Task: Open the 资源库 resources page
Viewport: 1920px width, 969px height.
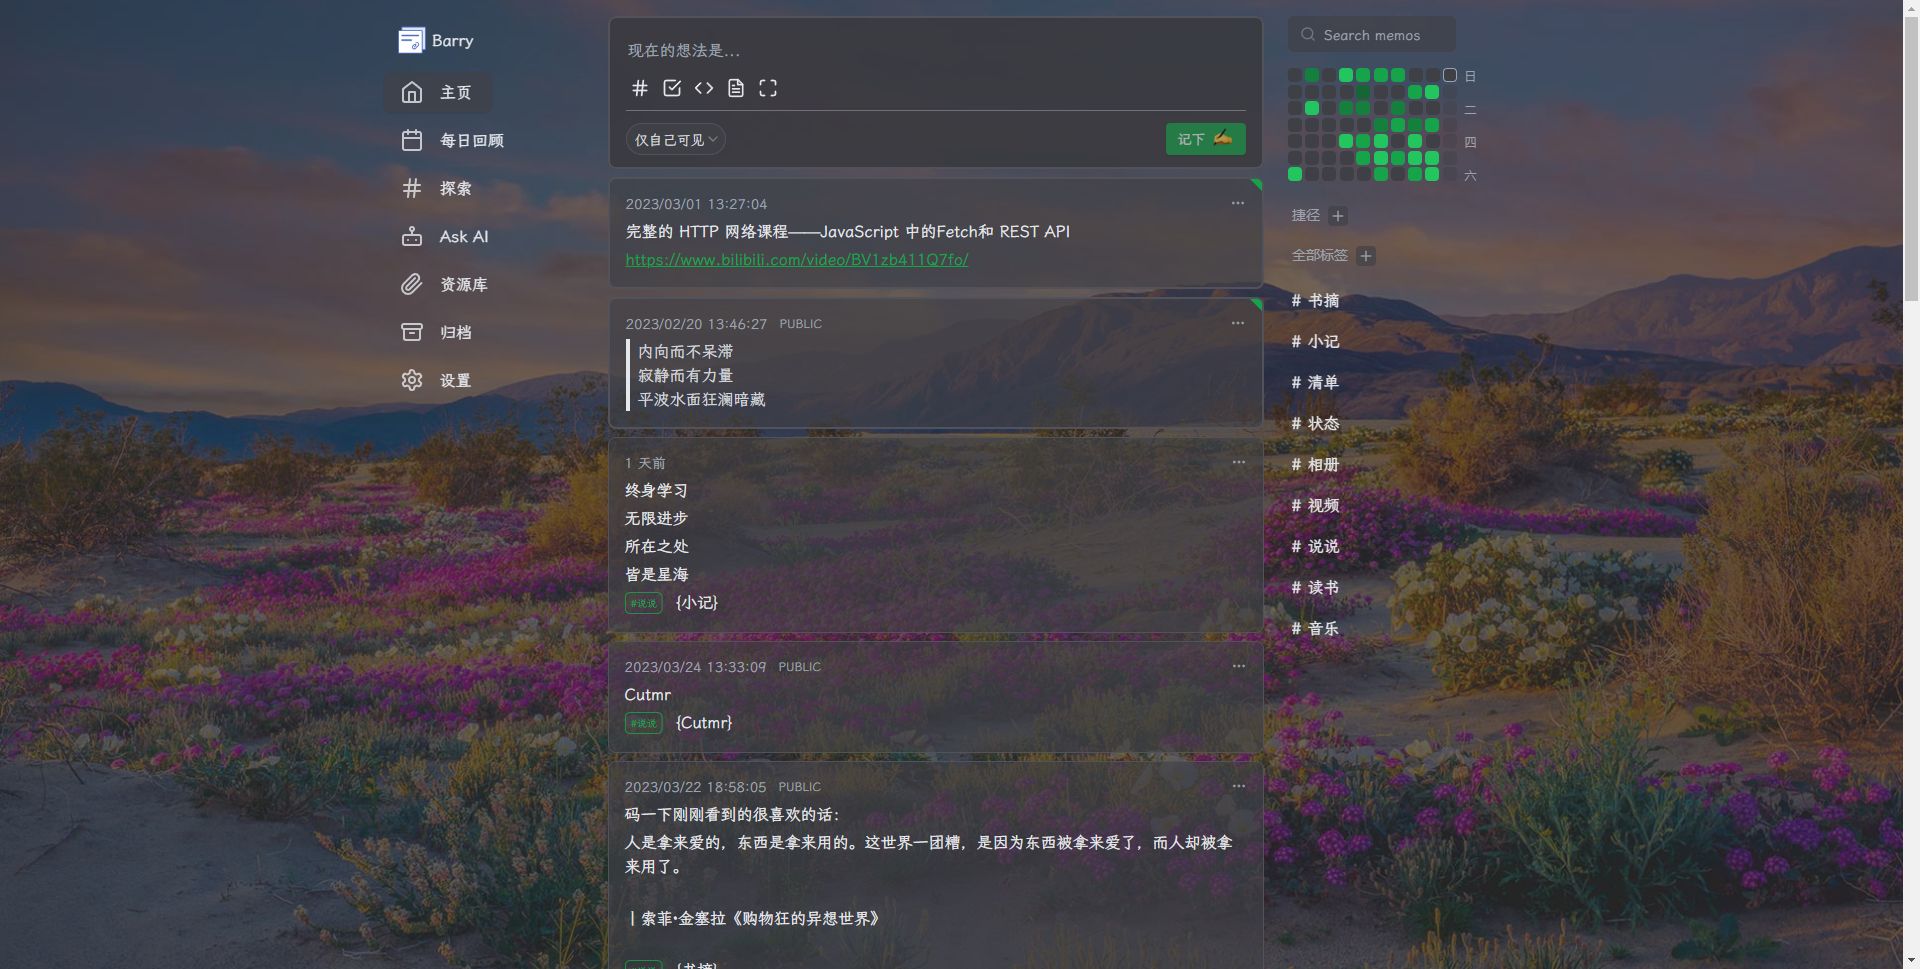Action: click(461, 285)
